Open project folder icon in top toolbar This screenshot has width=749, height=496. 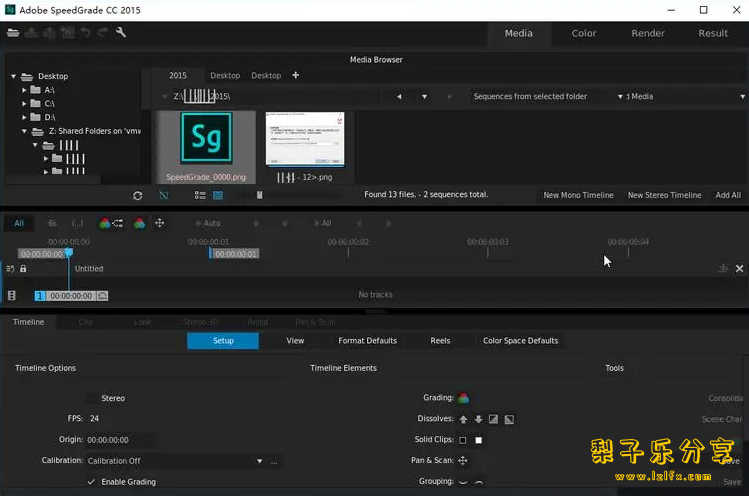click(13, 32)
